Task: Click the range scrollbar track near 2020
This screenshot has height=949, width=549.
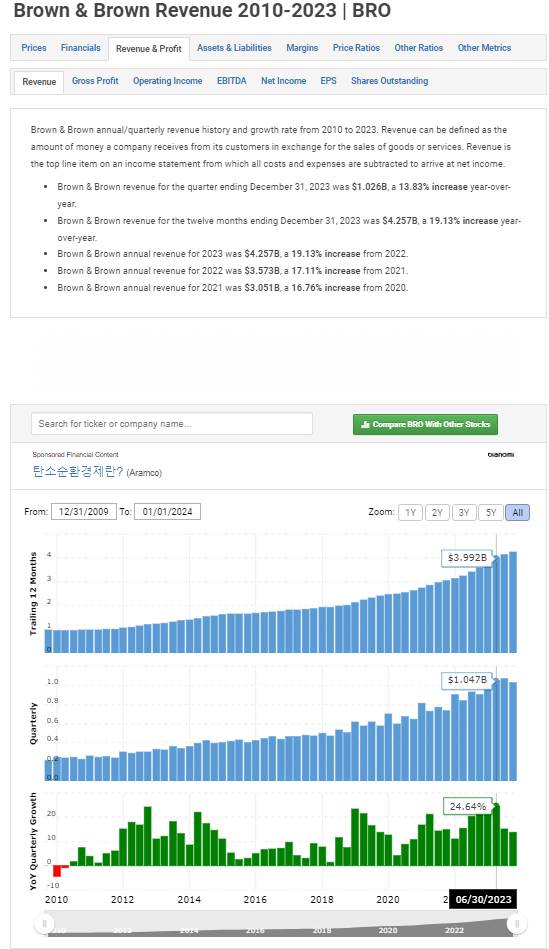Action: click(x=388, y=930)
